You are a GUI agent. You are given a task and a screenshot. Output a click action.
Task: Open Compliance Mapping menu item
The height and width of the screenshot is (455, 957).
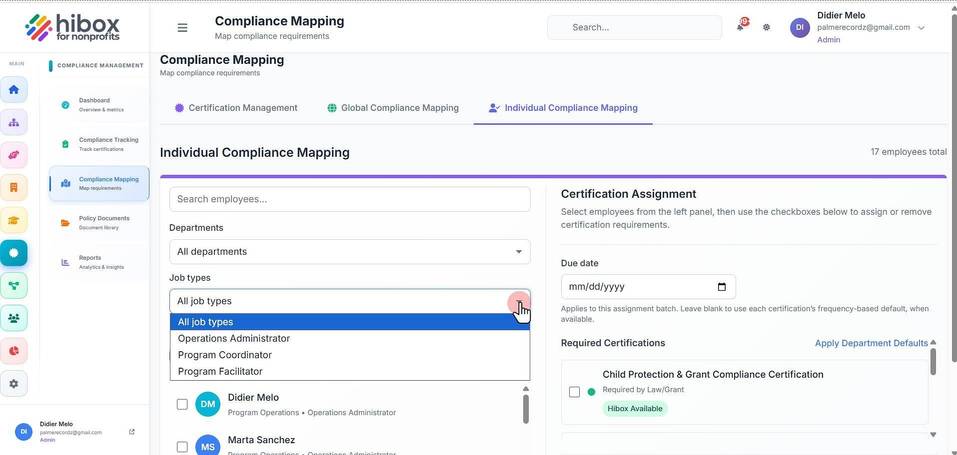(98, 183)
